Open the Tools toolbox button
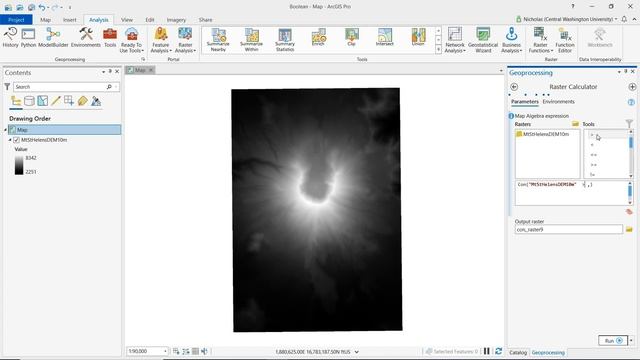Image resolution: width=640 pixels, height=360 pixels. [x=110, y=38]
